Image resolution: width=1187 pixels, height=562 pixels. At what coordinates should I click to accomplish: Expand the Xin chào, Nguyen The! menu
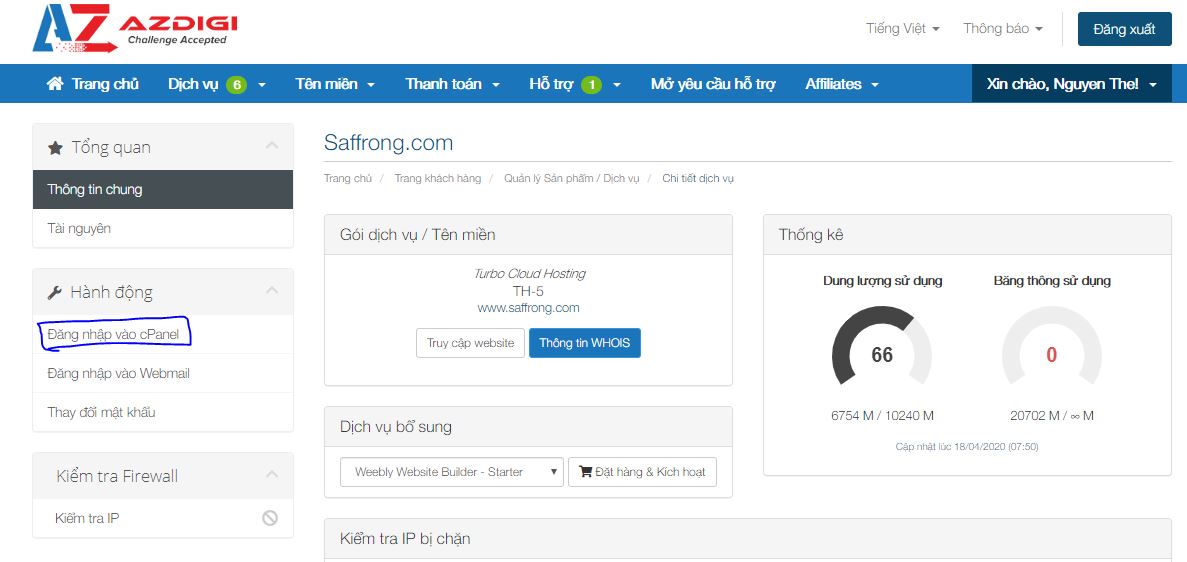(x=1071, y=84)
